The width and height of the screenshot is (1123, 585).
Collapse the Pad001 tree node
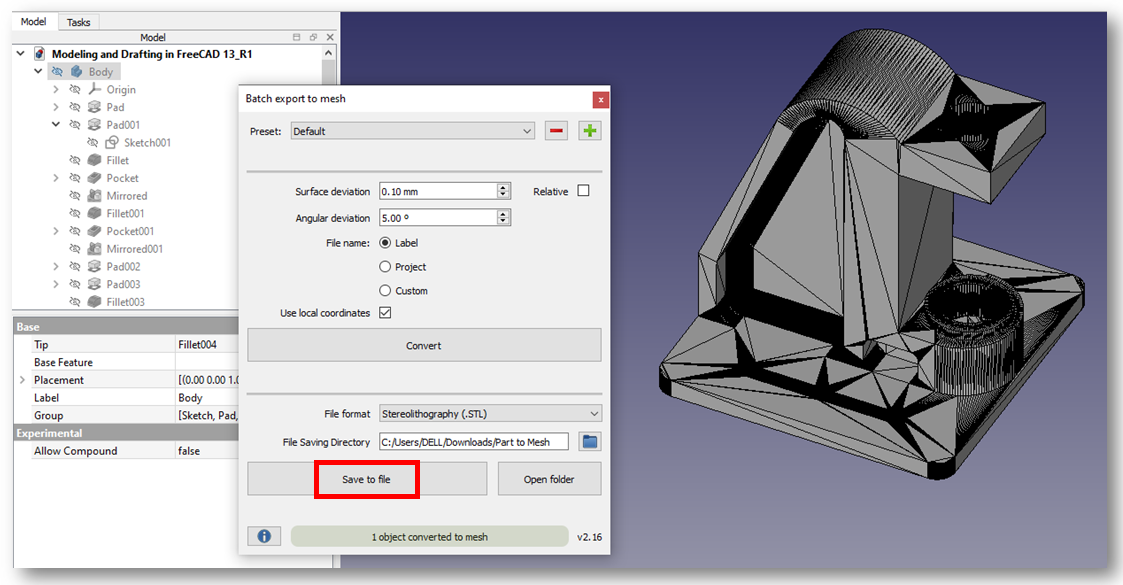tap(57, 125)
